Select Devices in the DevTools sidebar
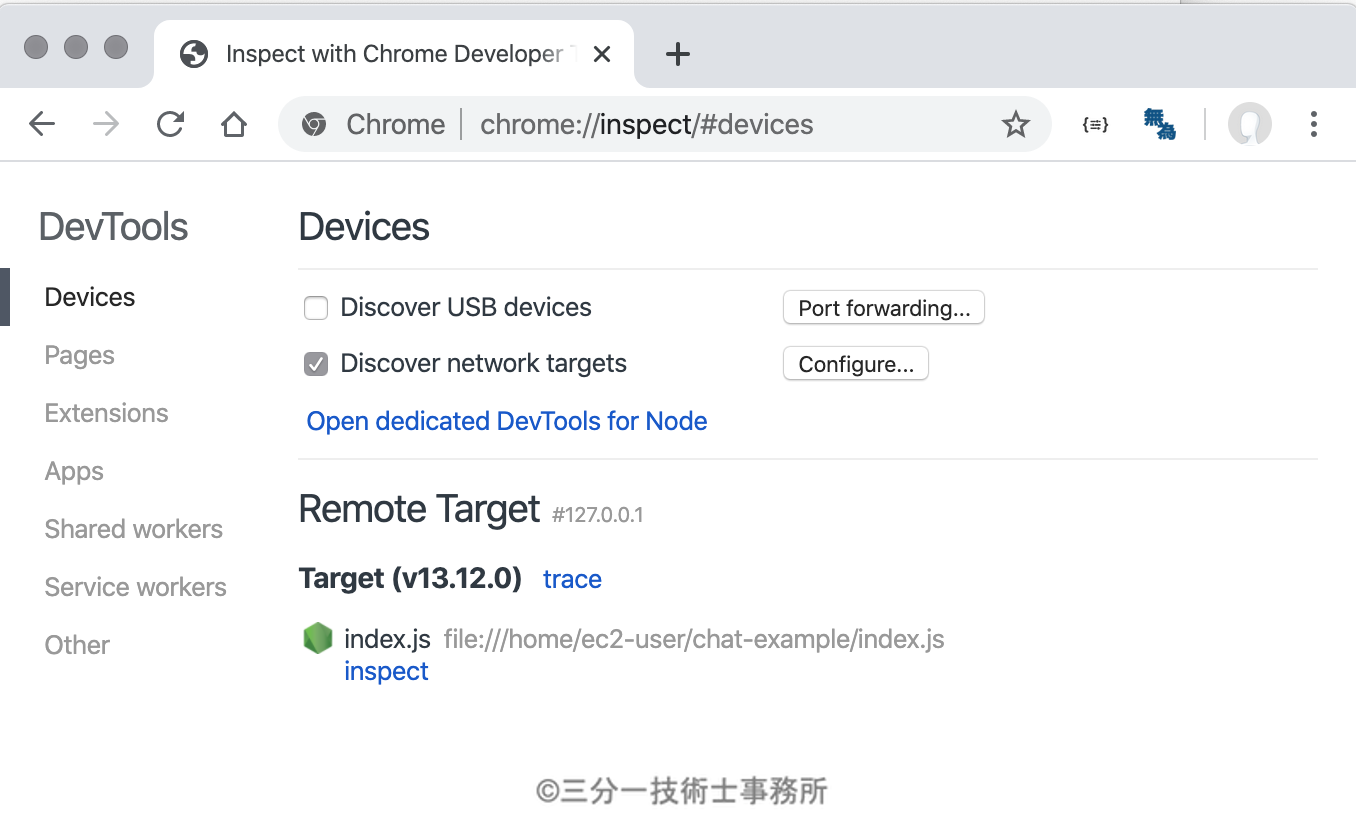This screenshot has height=826, width=1356. (x=90, y=297)
